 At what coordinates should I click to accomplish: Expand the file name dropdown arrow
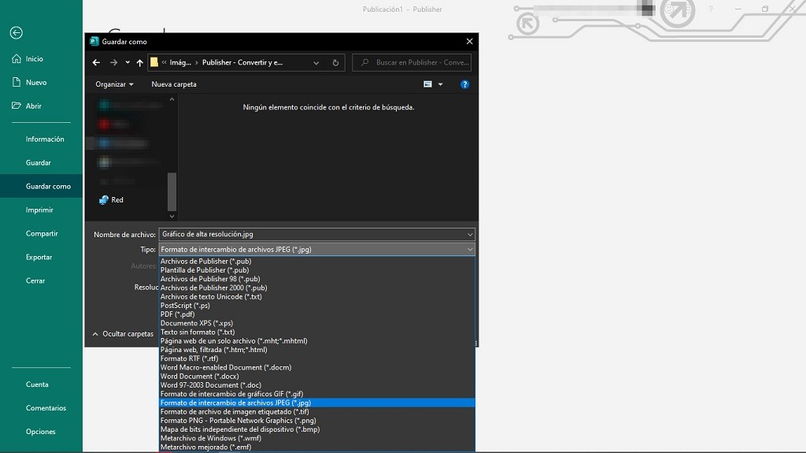[470, 234]
